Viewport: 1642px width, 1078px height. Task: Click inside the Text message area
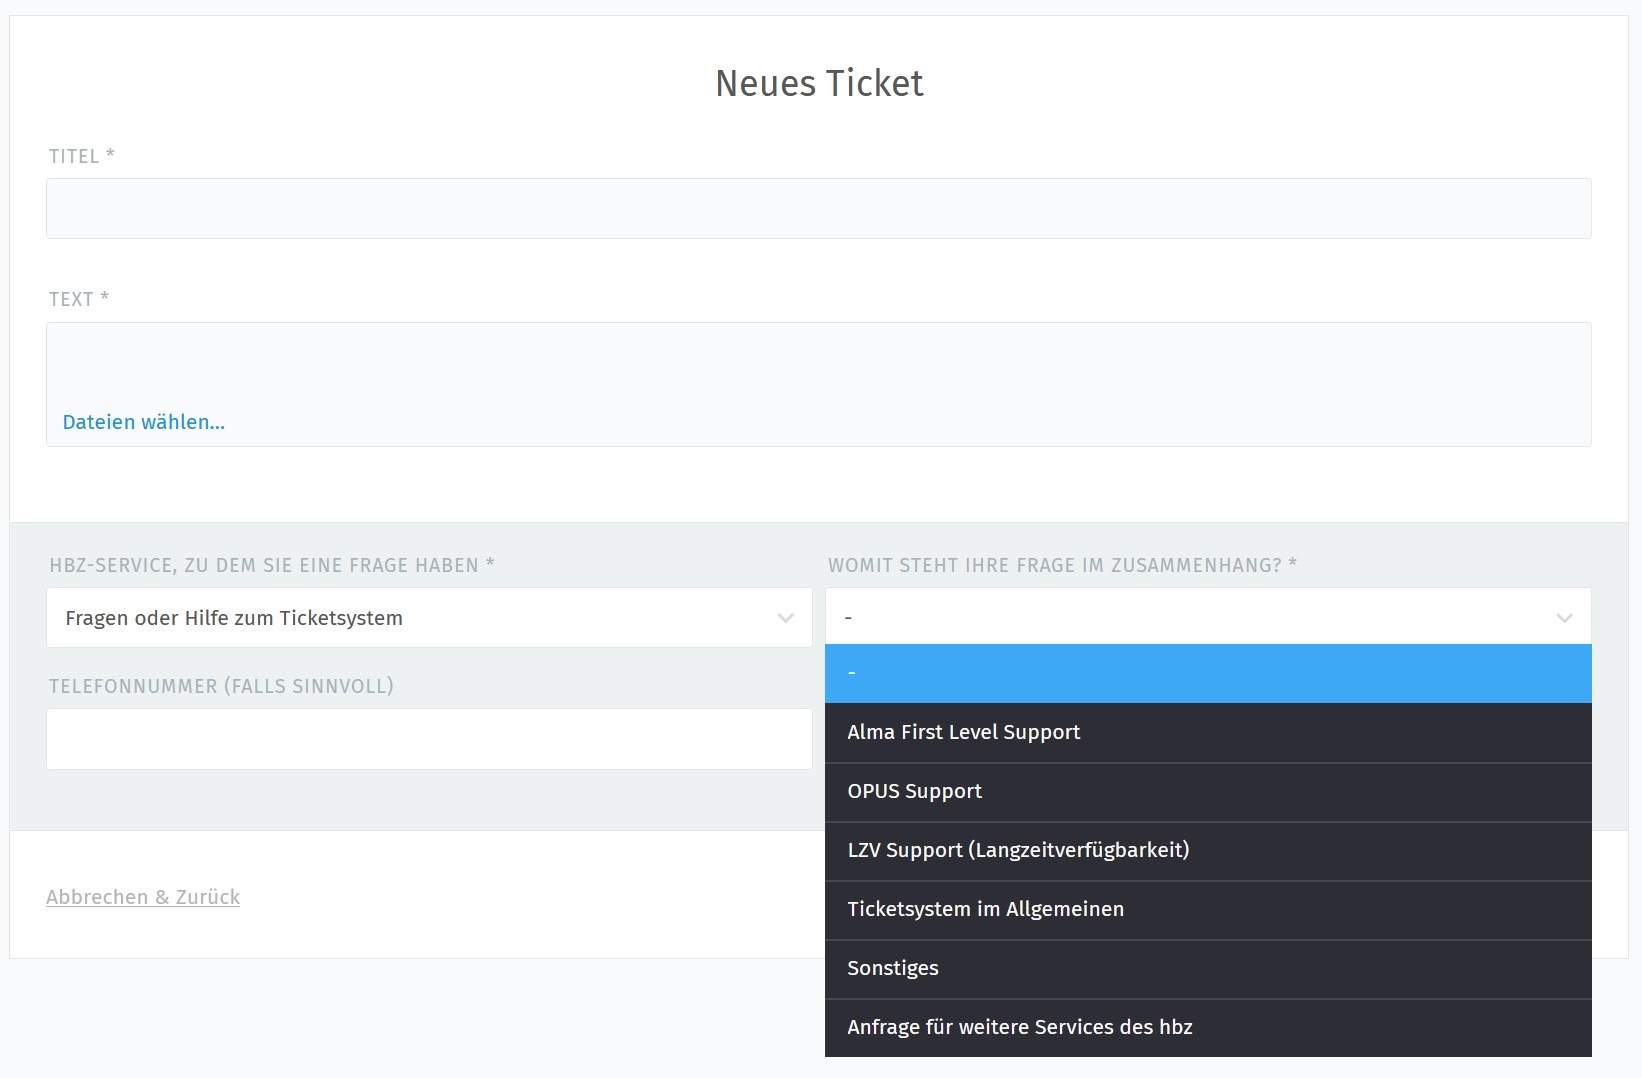coord(818,365)
